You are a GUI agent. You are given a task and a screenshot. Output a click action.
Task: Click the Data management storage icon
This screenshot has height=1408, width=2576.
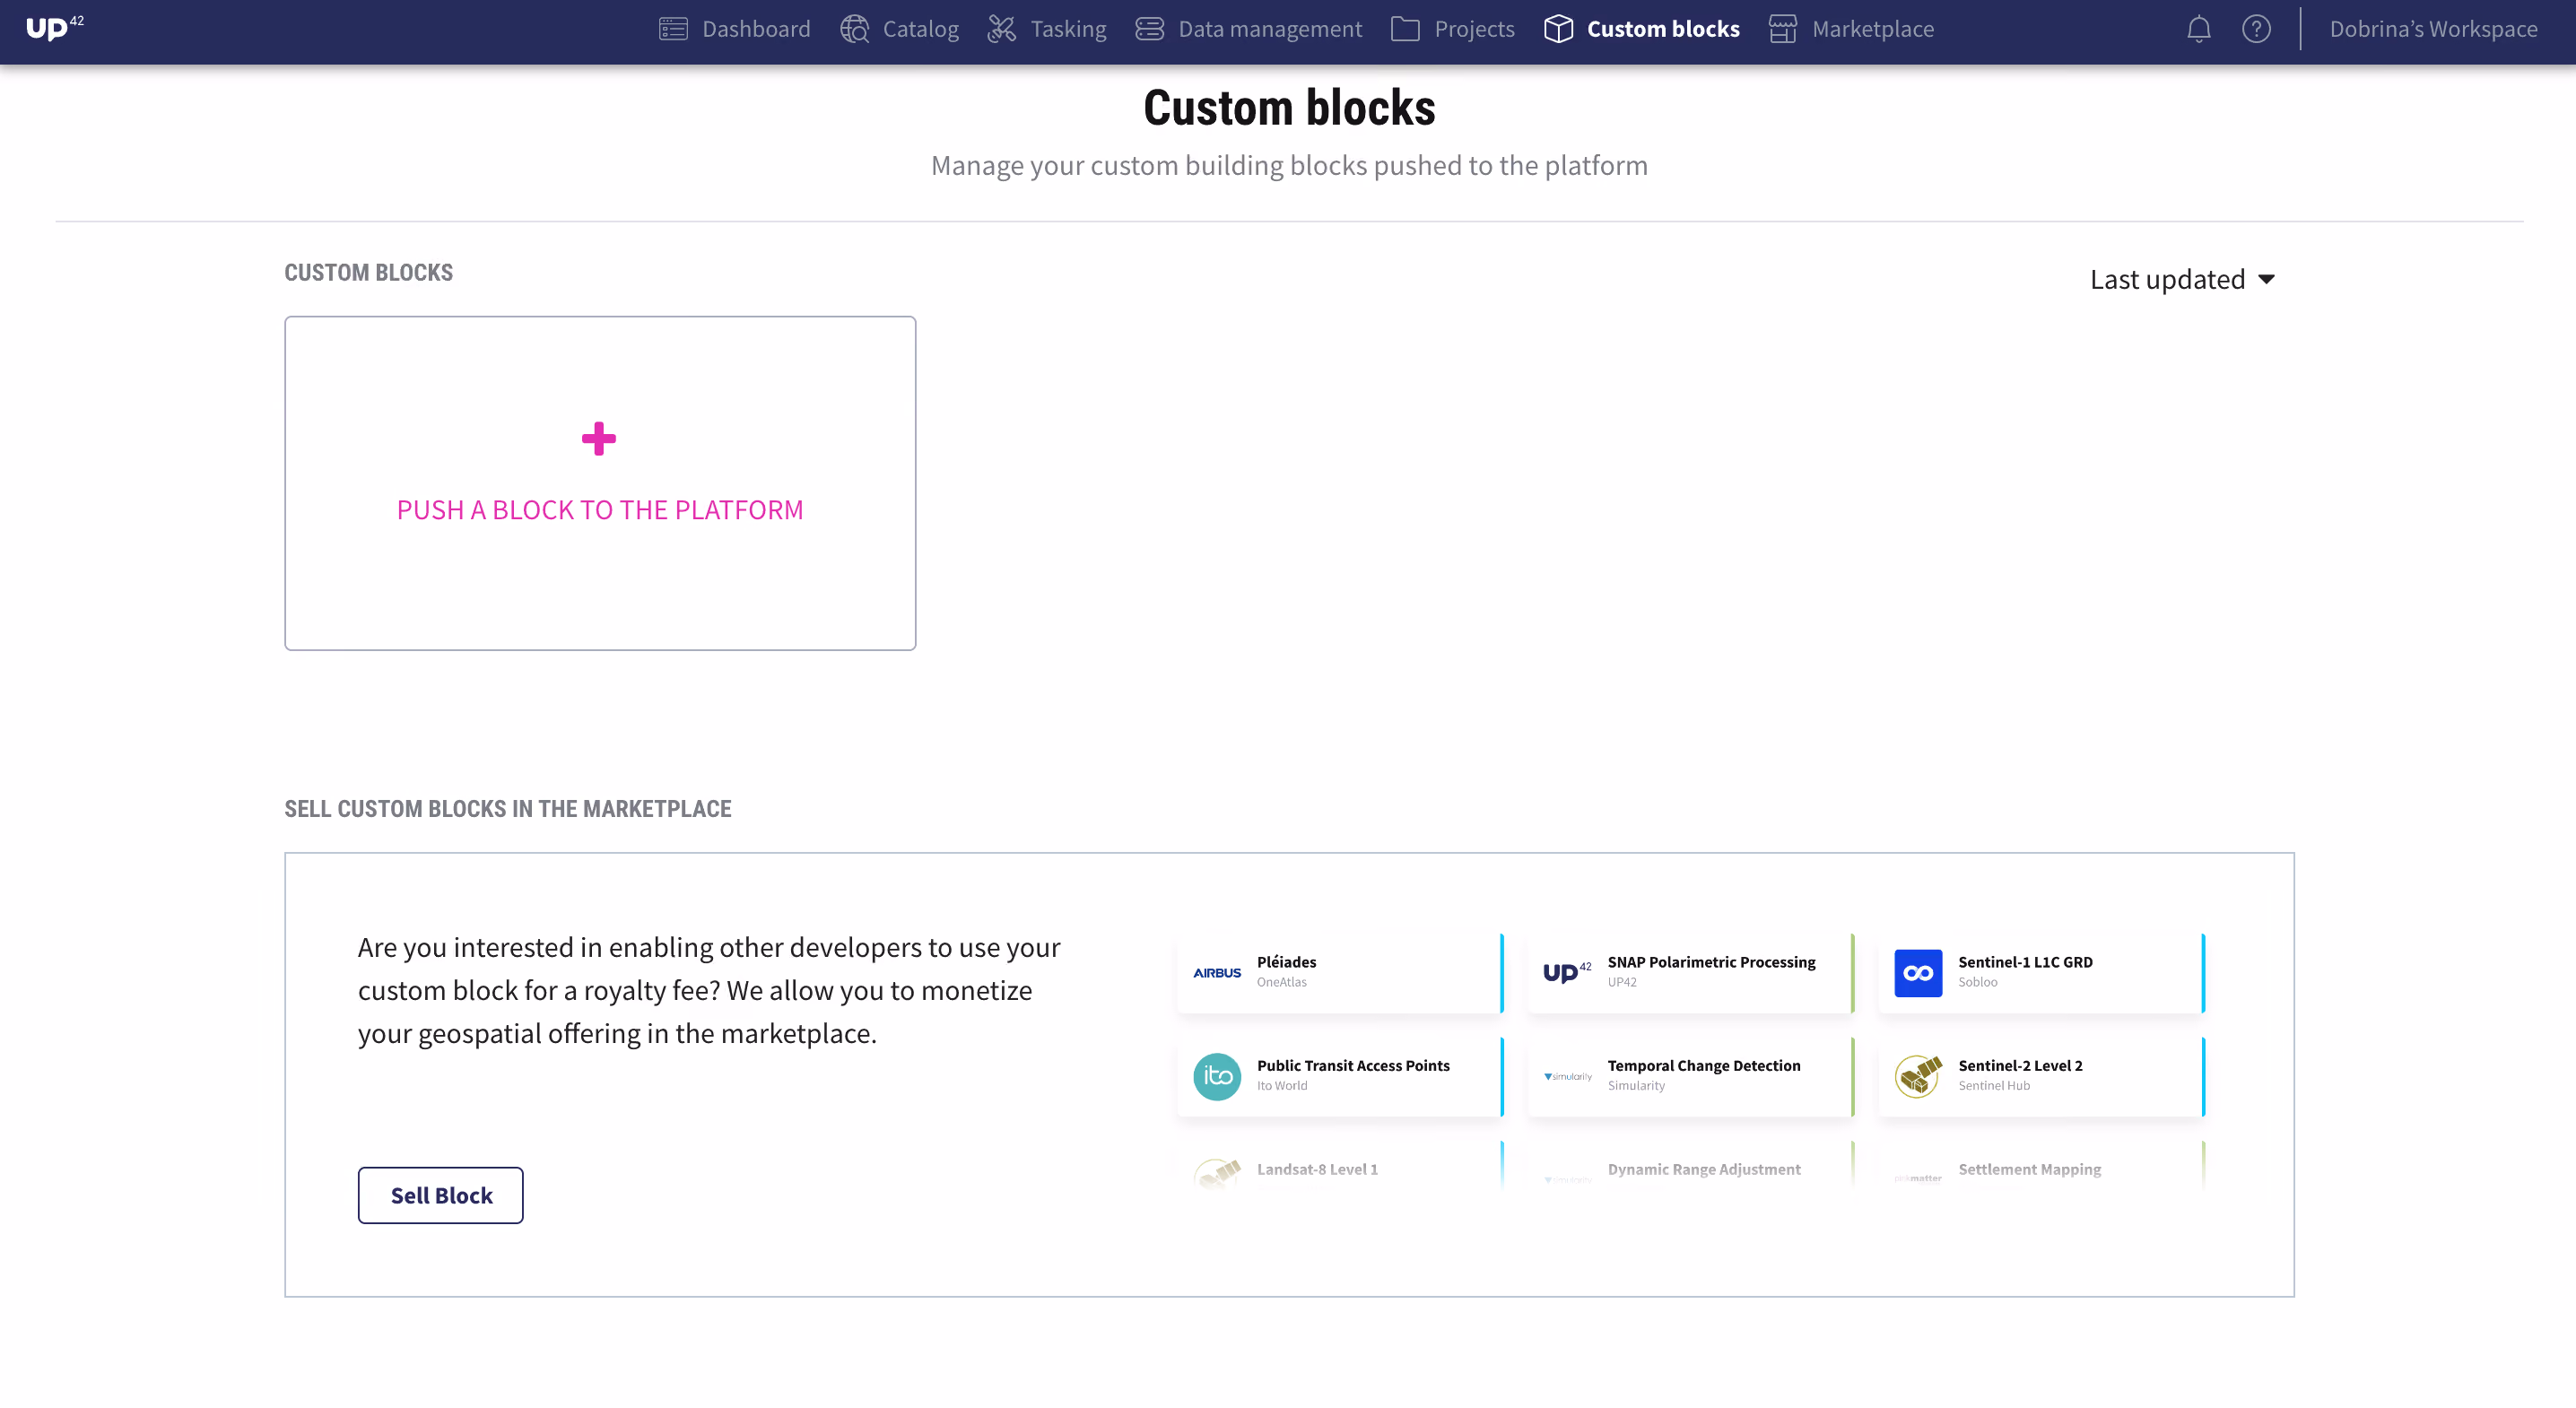[x=1150, y=29]
